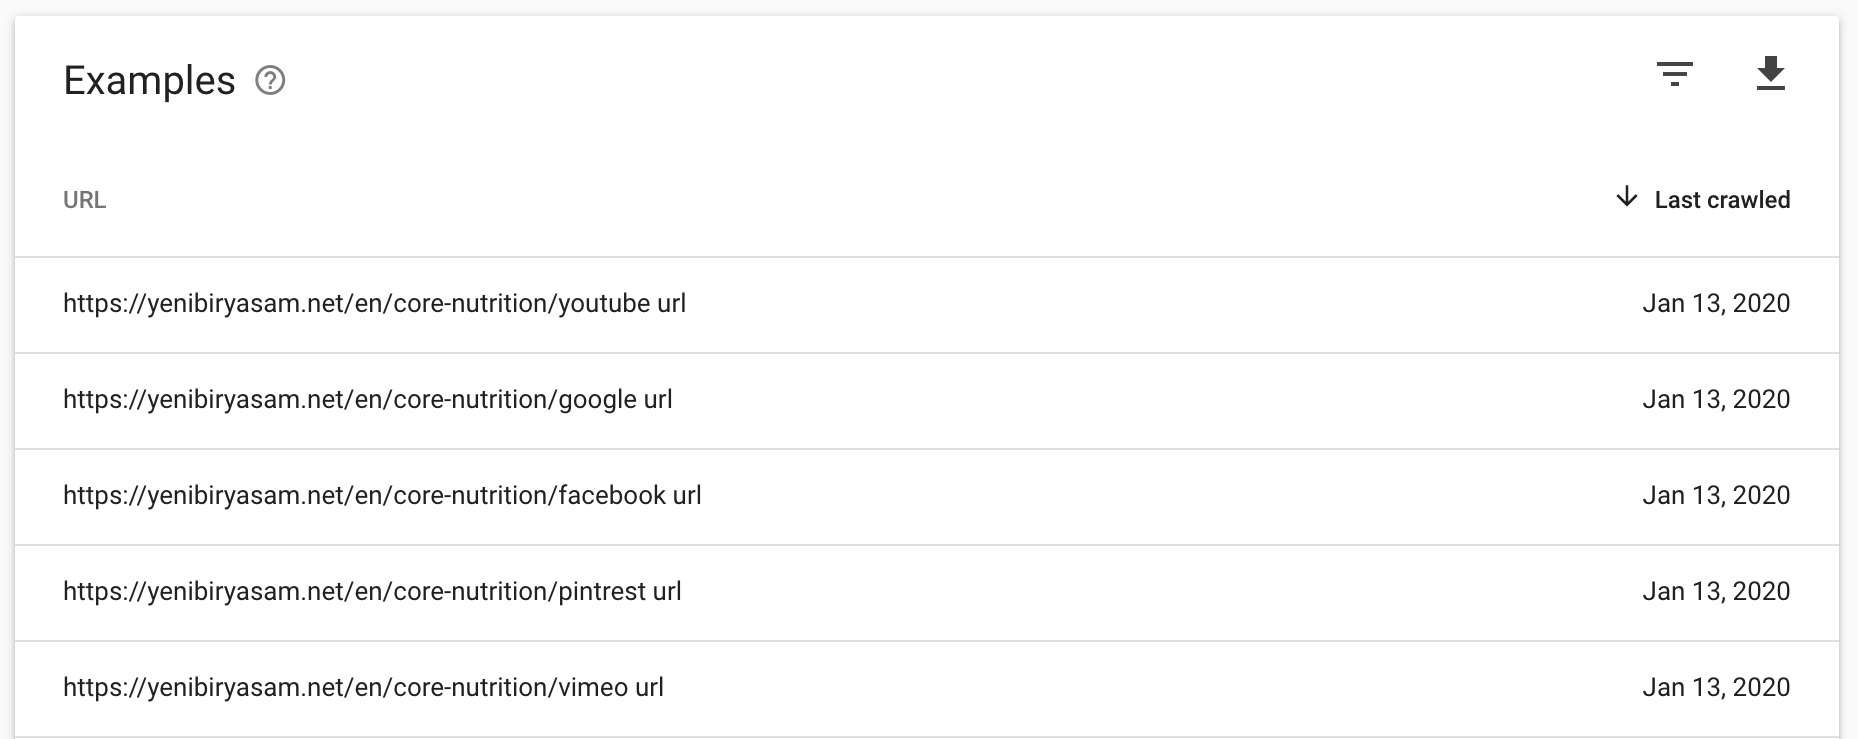Select the core-nutrition/pintrest url entry

pos(372,592)
